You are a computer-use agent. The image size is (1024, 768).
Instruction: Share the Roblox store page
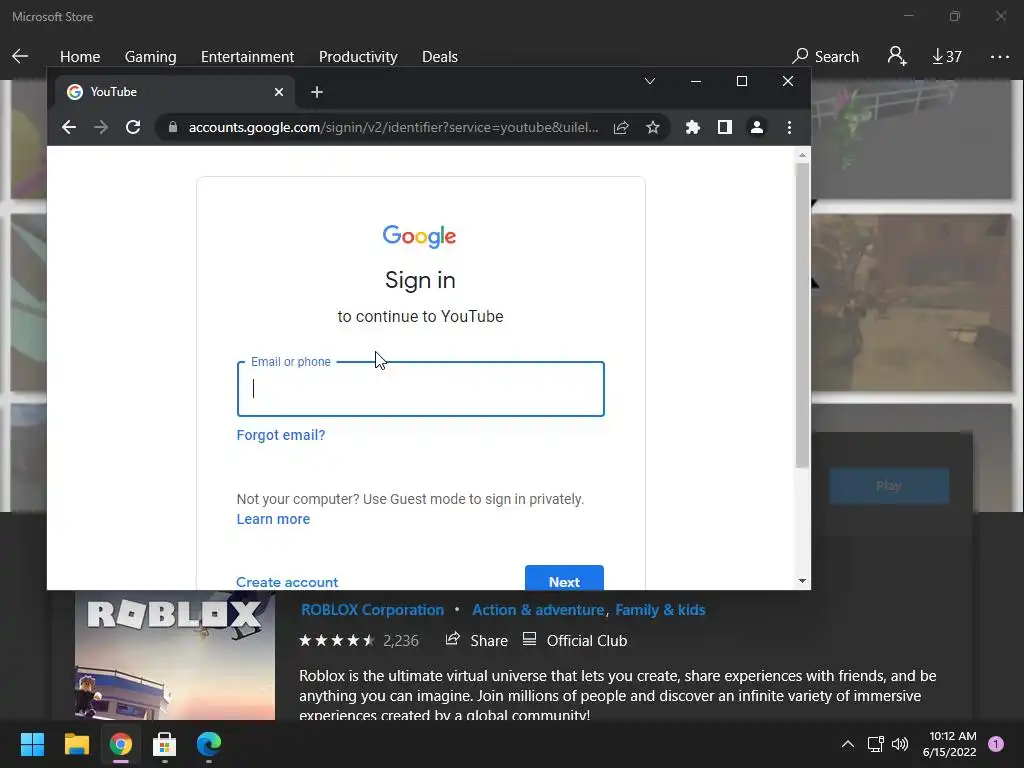[x=476, y=641]
